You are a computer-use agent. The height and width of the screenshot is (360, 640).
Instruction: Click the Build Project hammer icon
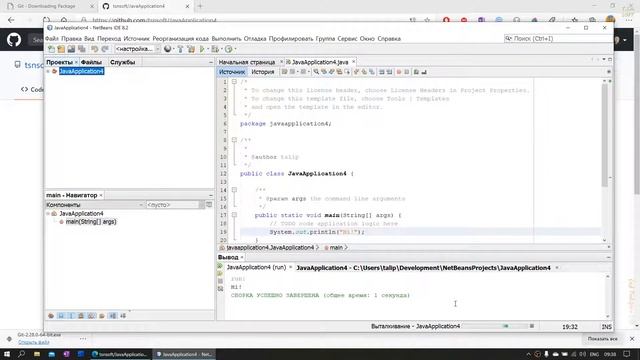[x=180, y=49]
